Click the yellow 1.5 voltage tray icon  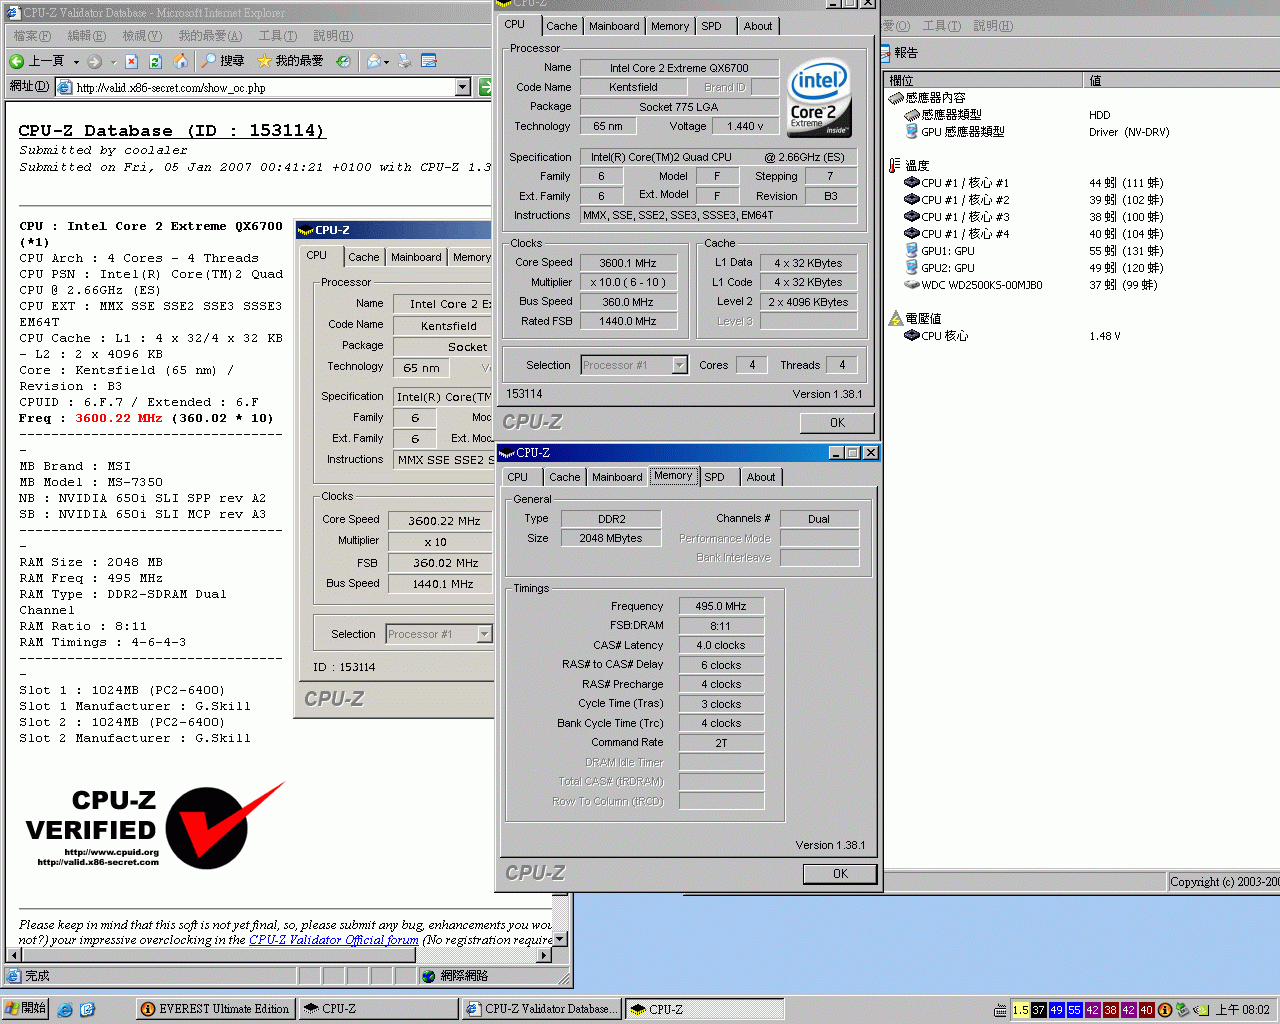(1020, 1010)
